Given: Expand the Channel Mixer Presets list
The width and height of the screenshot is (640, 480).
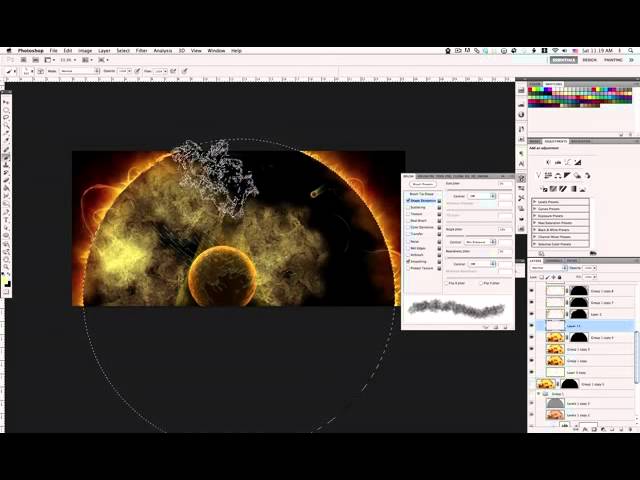Looking at the screenshot, I should (535, 237).
